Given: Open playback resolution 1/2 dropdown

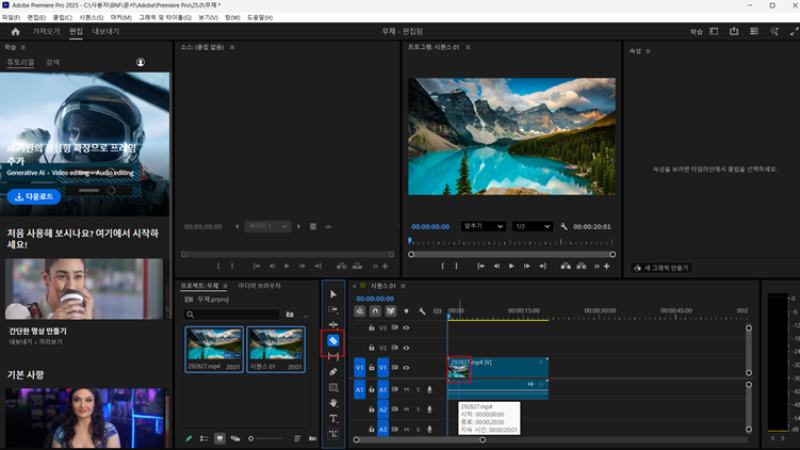Looking at the screenshot, I should click(x=533, y=226).
